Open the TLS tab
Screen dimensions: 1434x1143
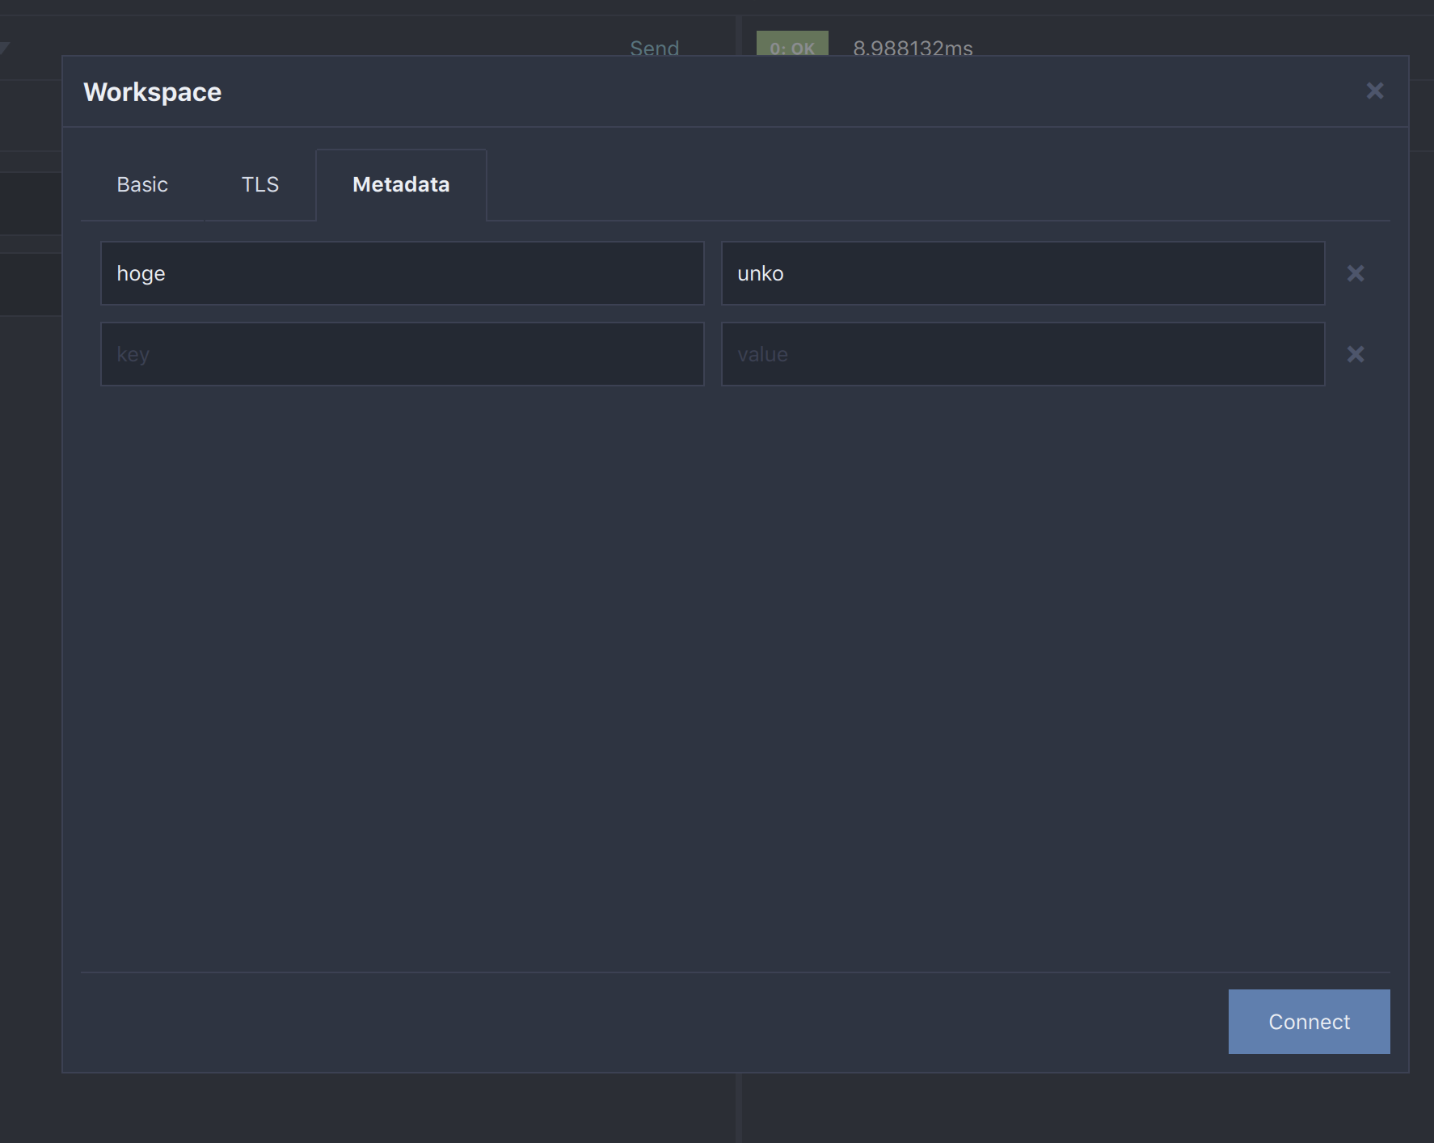click(260, 185)
